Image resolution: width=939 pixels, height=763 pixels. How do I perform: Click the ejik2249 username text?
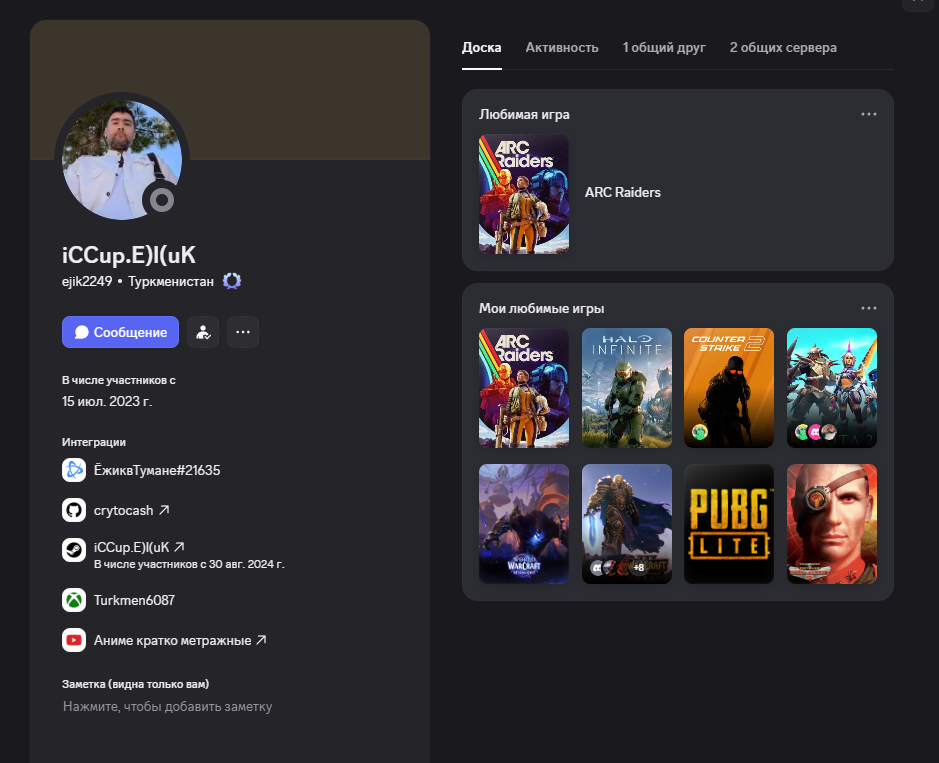(x=87, y=281)
